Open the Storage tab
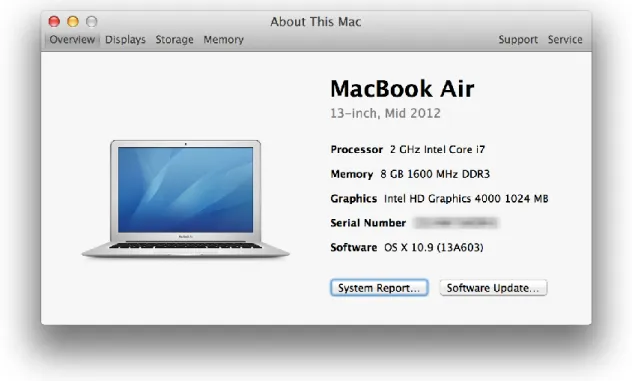Image resolution: width=632 pixels, height=381 pixels. tap(175, 40)
